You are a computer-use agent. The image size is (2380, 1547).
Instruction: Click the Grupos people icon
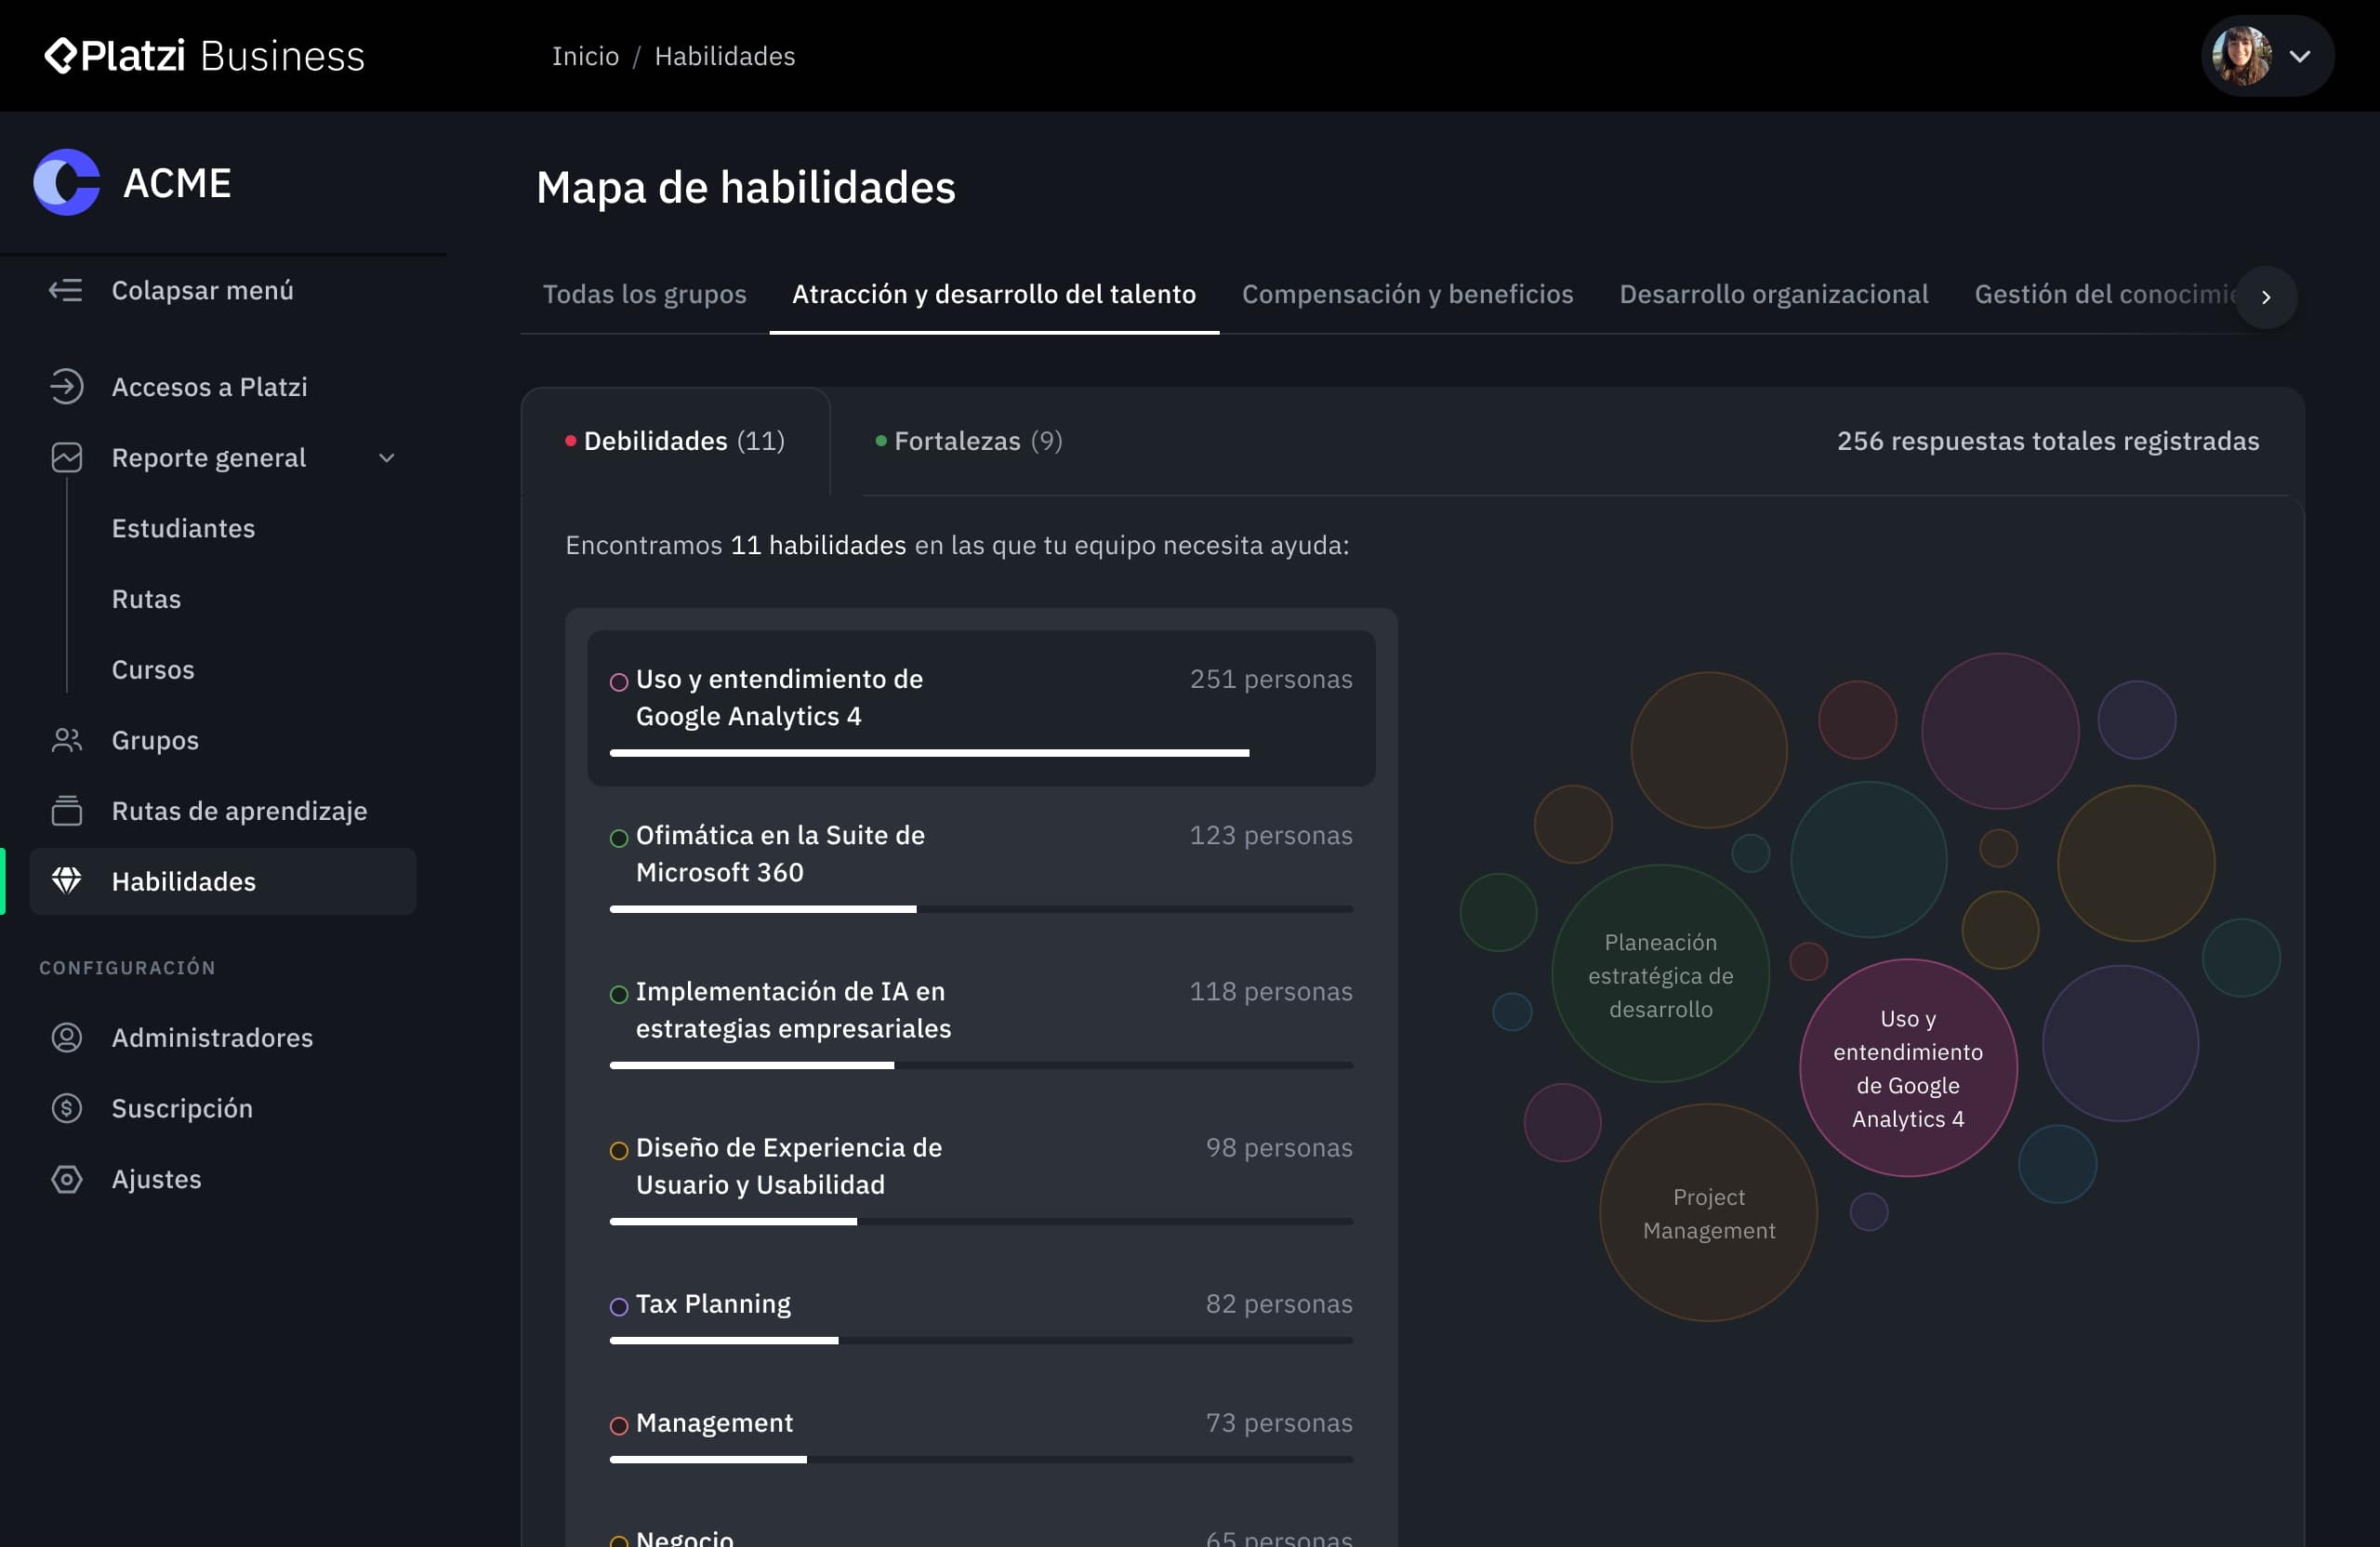pyautogui.click(x=66, y=740)
